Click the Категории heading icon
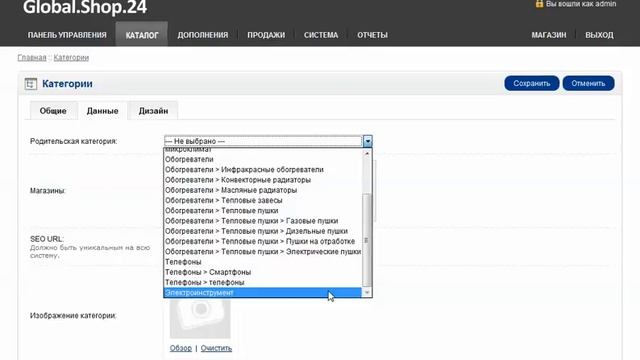The height and width of the screenshot is (360, 640). point(31,84)
